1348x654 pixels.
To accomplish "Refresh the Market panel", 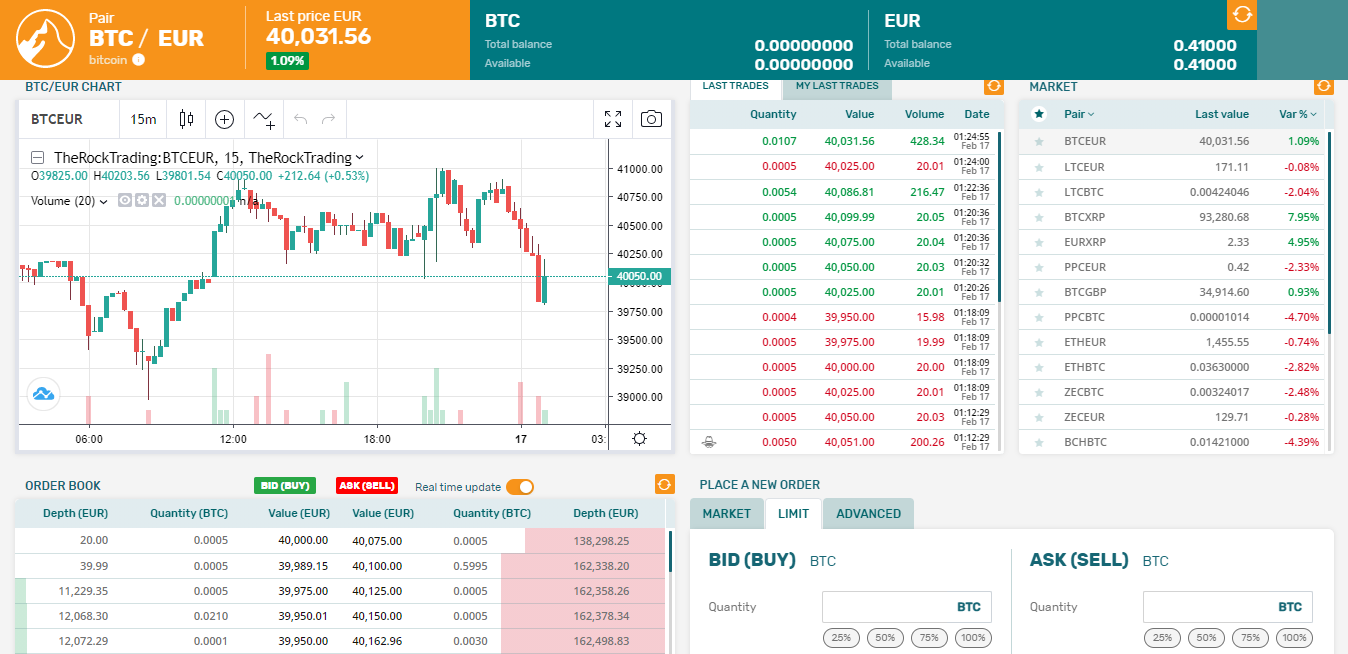I will tap(1323, 86).
